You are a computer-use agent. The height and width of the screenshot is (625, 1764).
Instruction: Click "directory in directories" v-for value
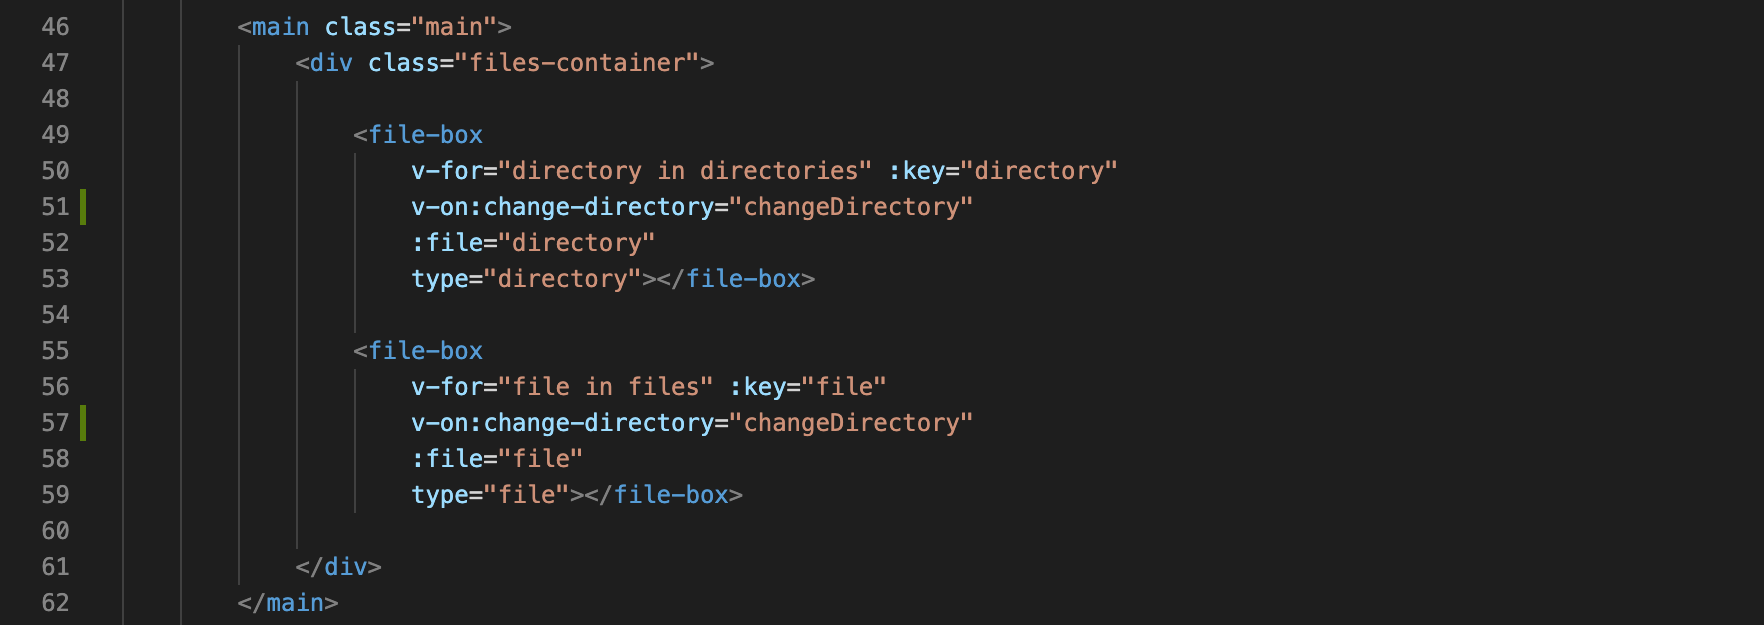click(685, 171)
